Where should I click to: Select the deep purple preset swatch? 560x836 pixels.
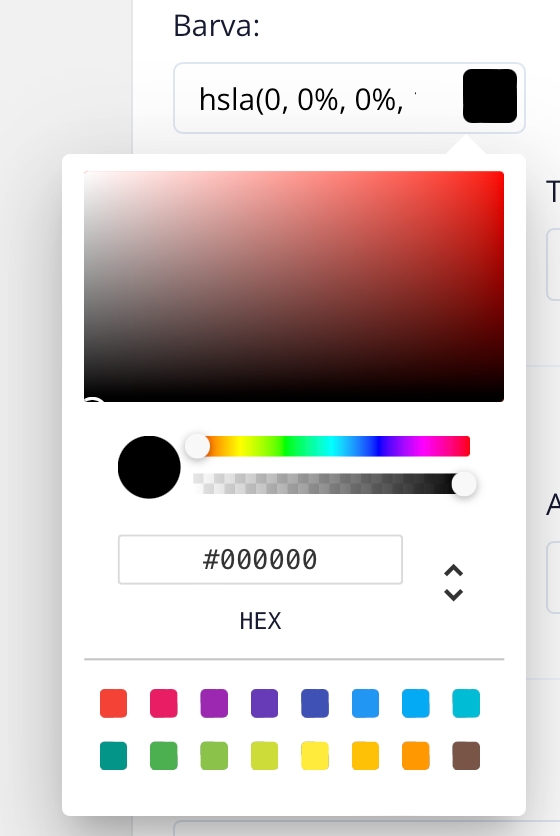click(x=265, y=703)
